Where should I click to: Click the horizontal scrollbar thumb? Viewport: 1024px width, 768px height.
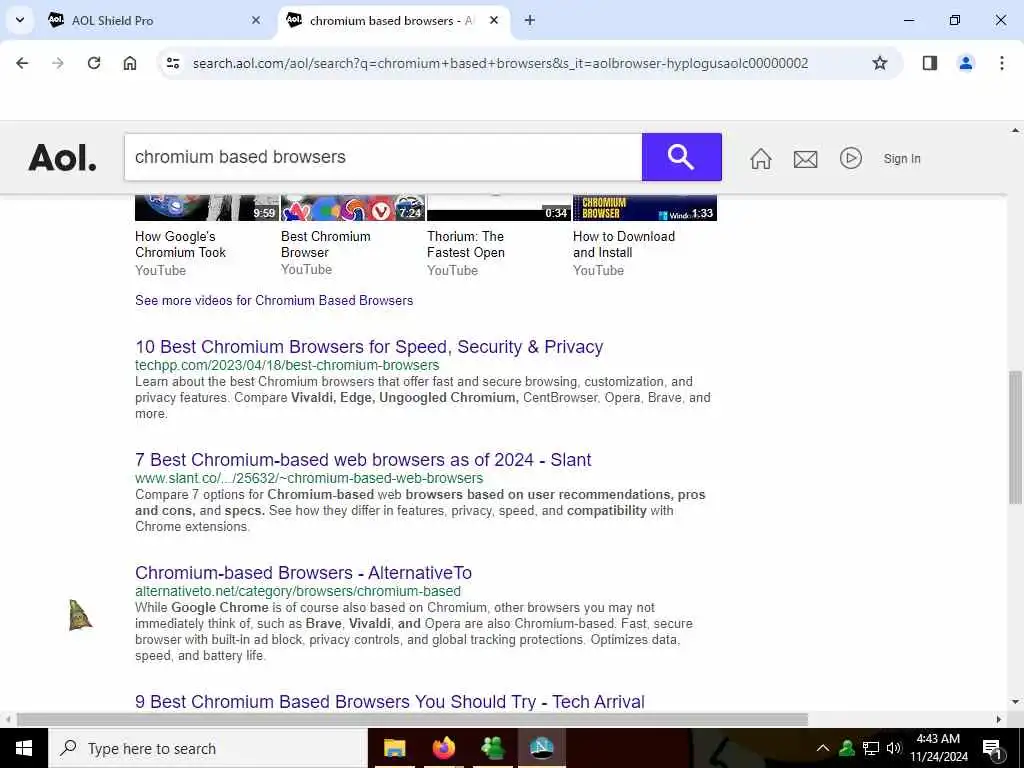click(412, 719)
